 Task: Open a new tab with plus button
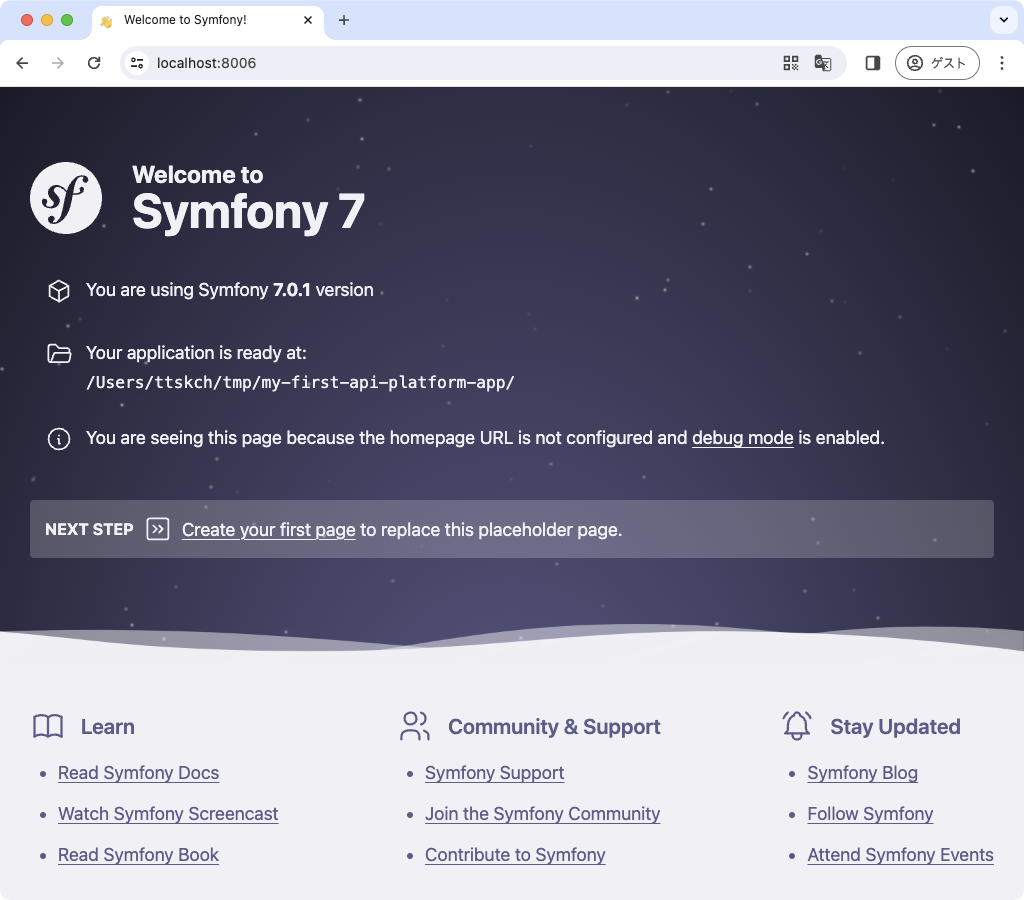(x=344, y=20)
